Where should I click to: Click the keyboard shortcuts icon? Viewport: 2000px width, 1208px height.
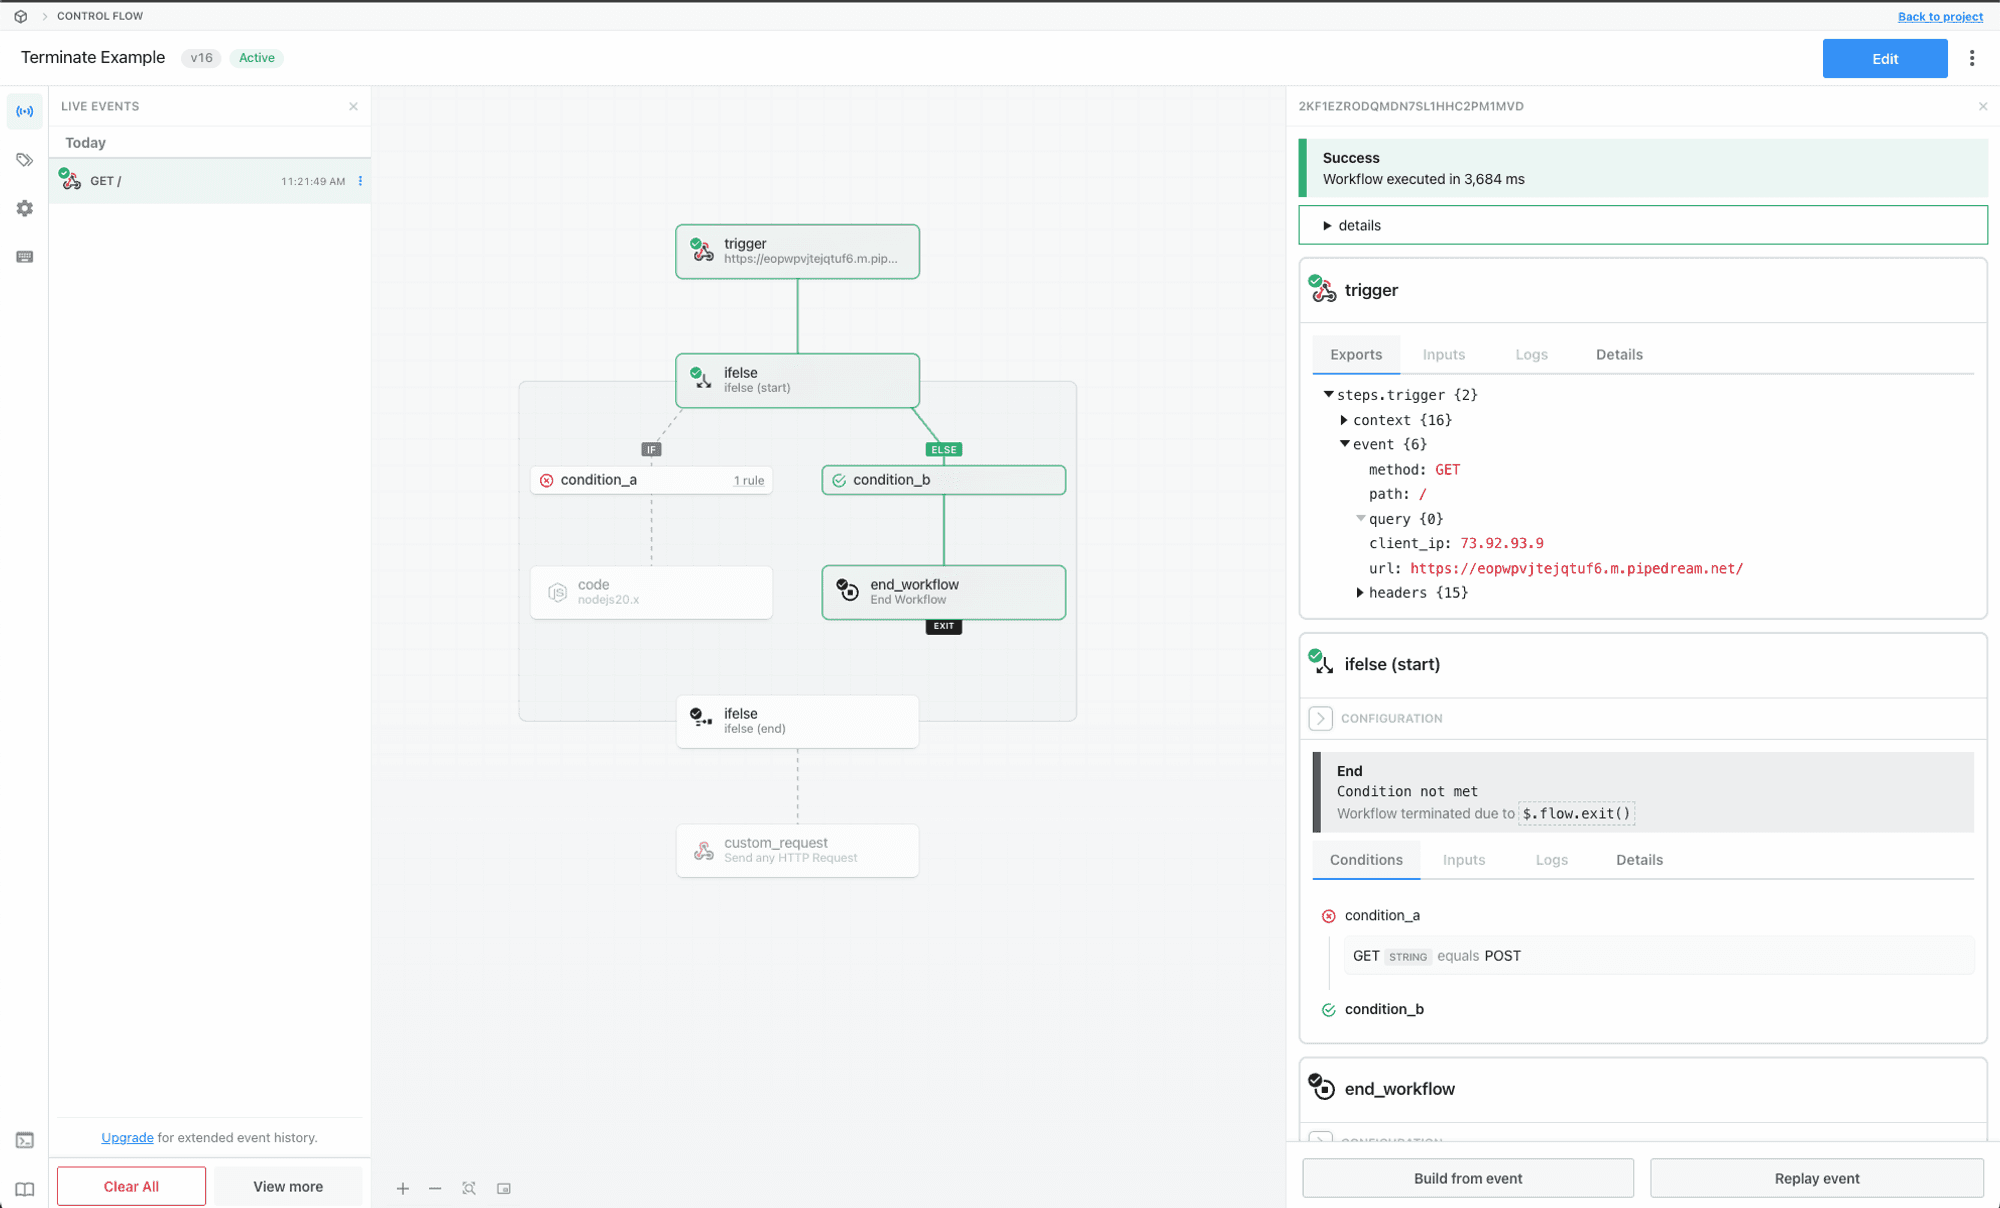point(25,257)
